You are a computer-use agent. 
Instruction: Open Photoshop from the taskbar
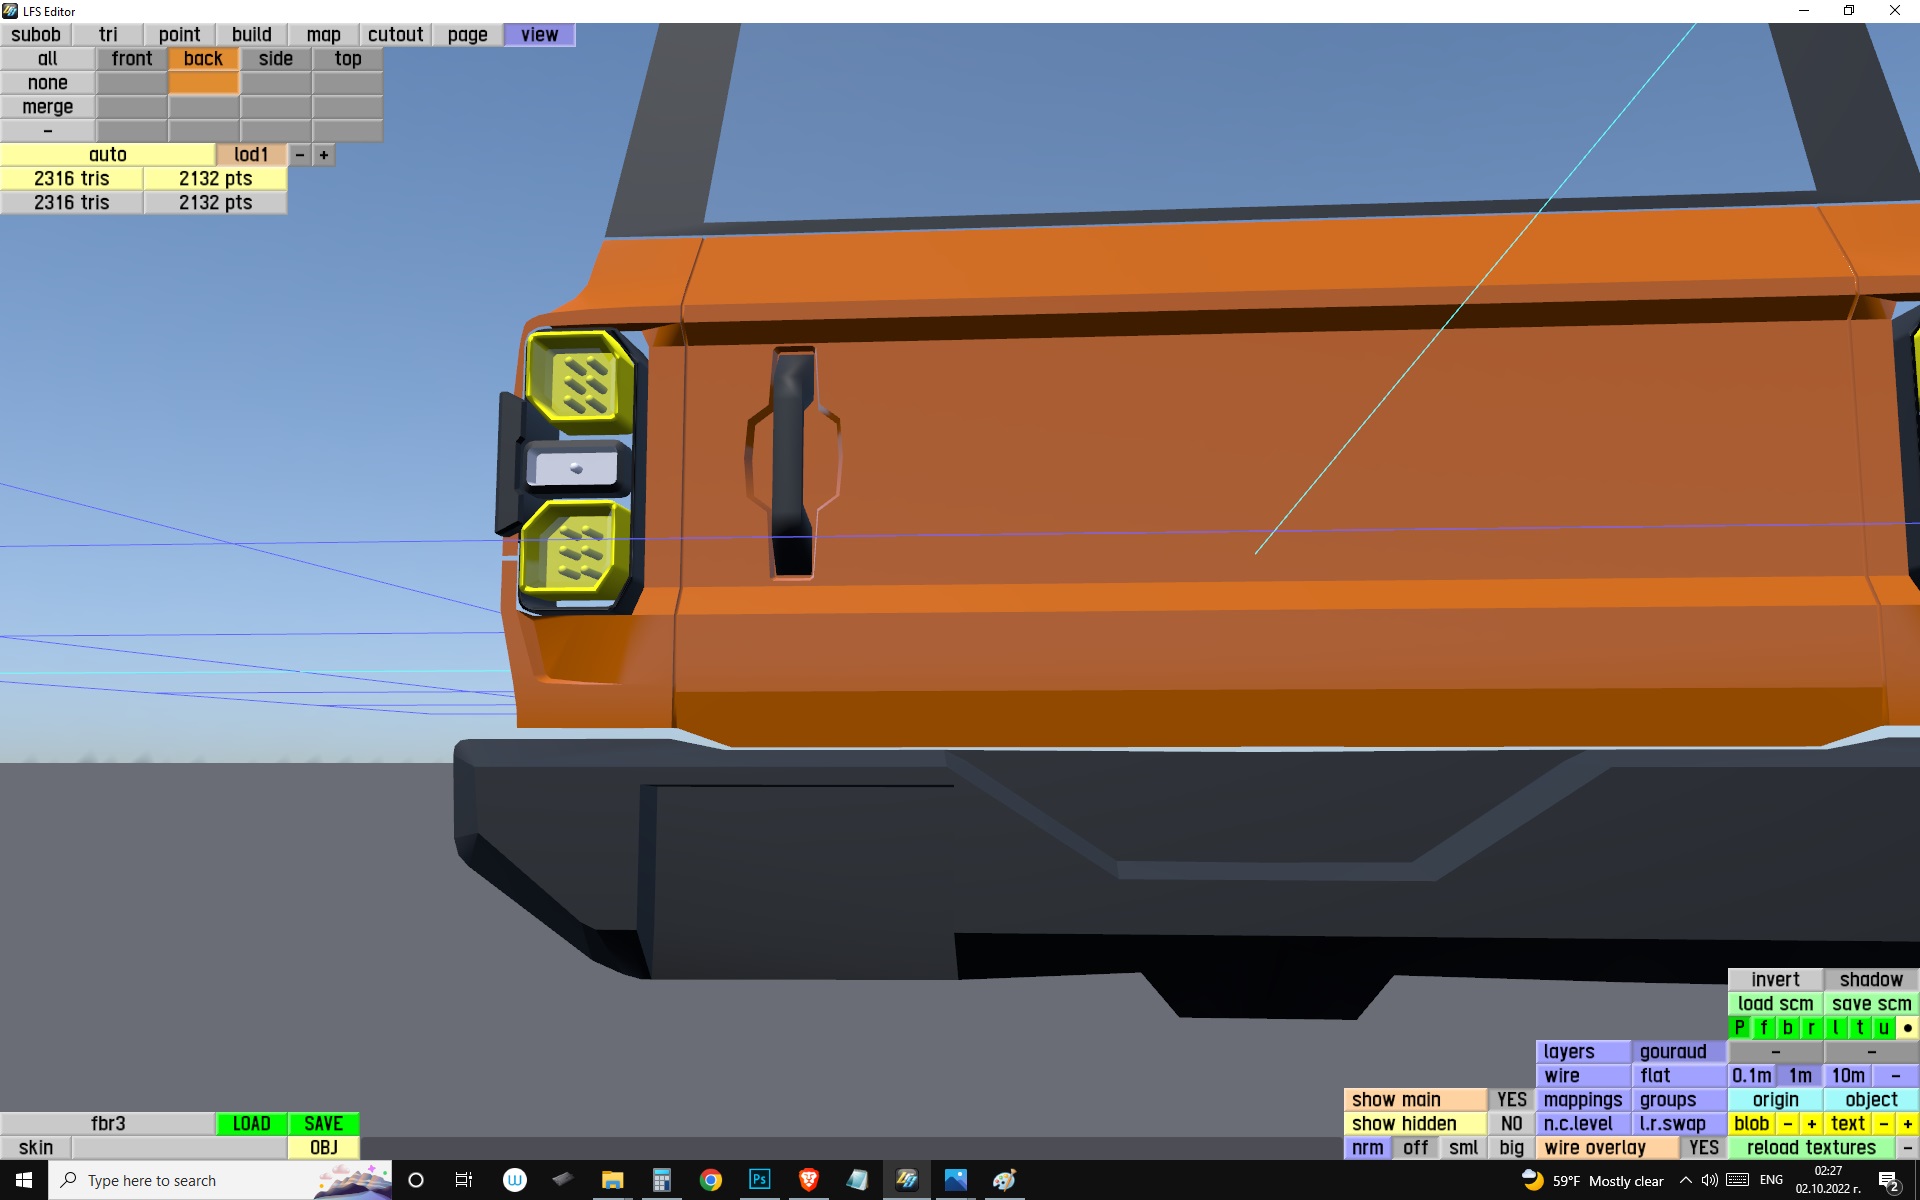coord(759,1180)
